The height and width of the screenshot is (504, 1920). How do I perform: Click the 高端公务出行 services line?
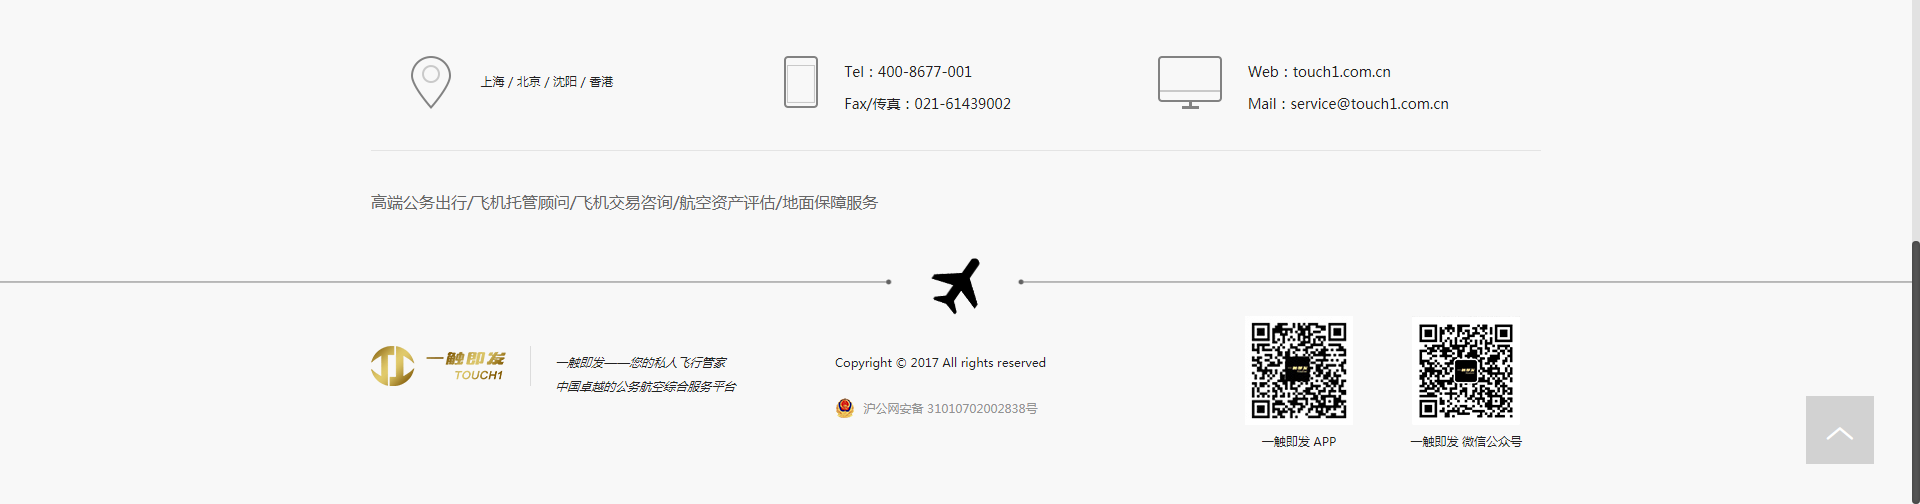624,203
